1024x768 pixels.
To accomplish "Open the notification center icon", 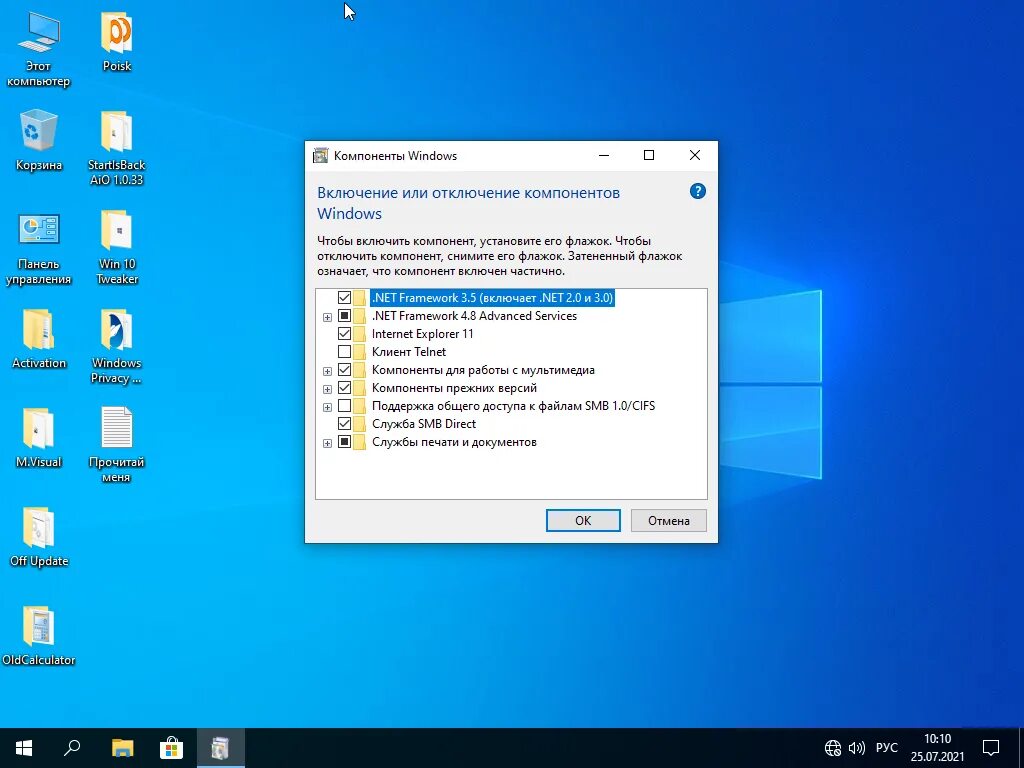I will [x=991, y=748].
